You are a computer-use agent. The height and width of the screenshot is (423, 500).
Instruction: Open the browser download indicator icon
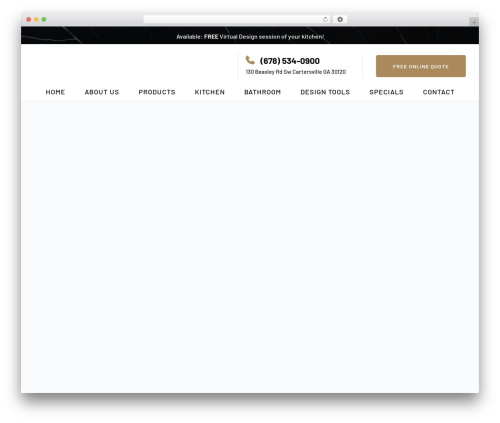(340, 20)
